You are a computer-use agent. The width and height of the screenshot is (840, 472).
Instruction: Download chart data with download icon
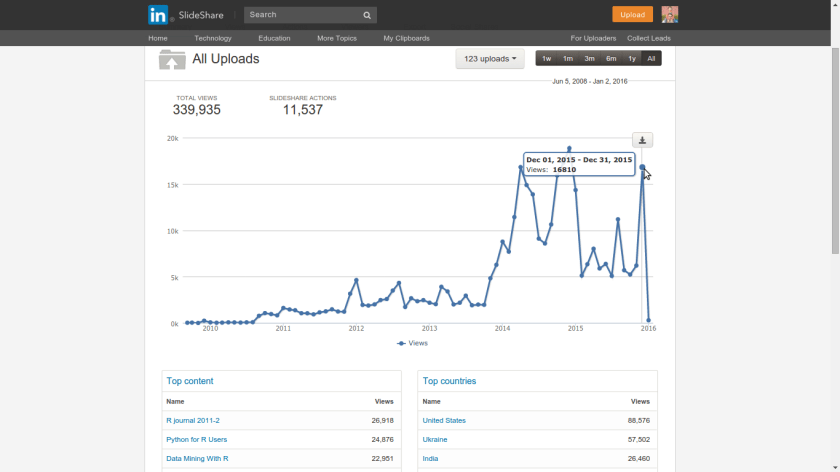[642, 140]
